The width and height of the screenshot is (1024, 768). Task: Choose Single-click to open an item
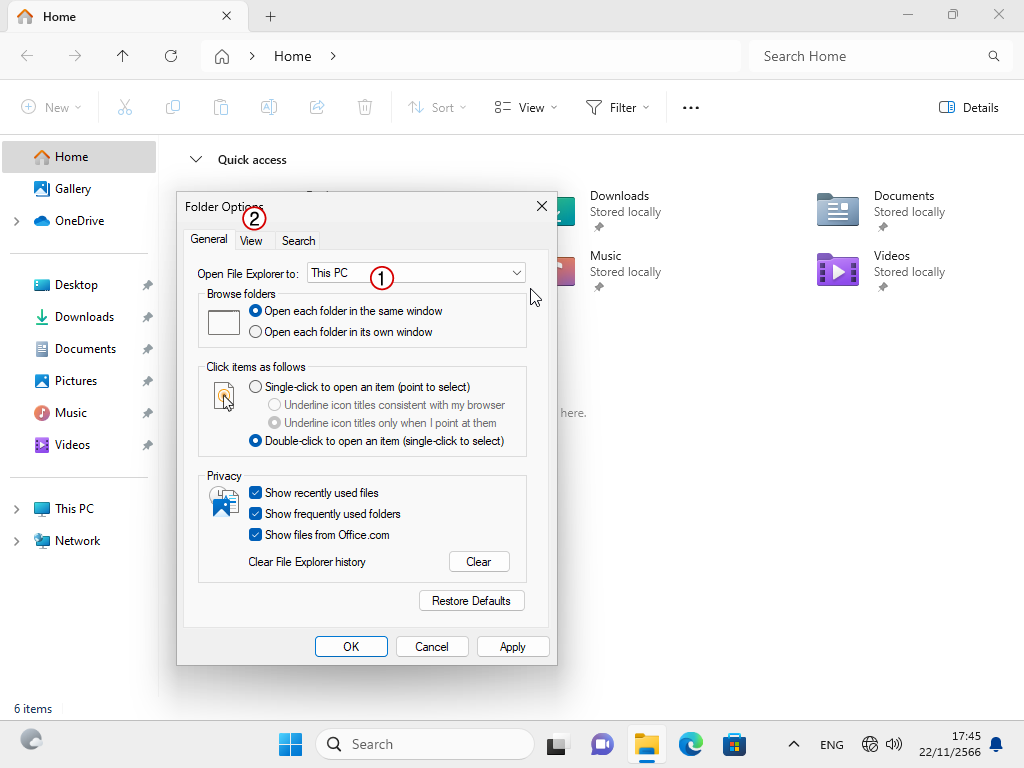pyautogui.click(x=256, y=387)
